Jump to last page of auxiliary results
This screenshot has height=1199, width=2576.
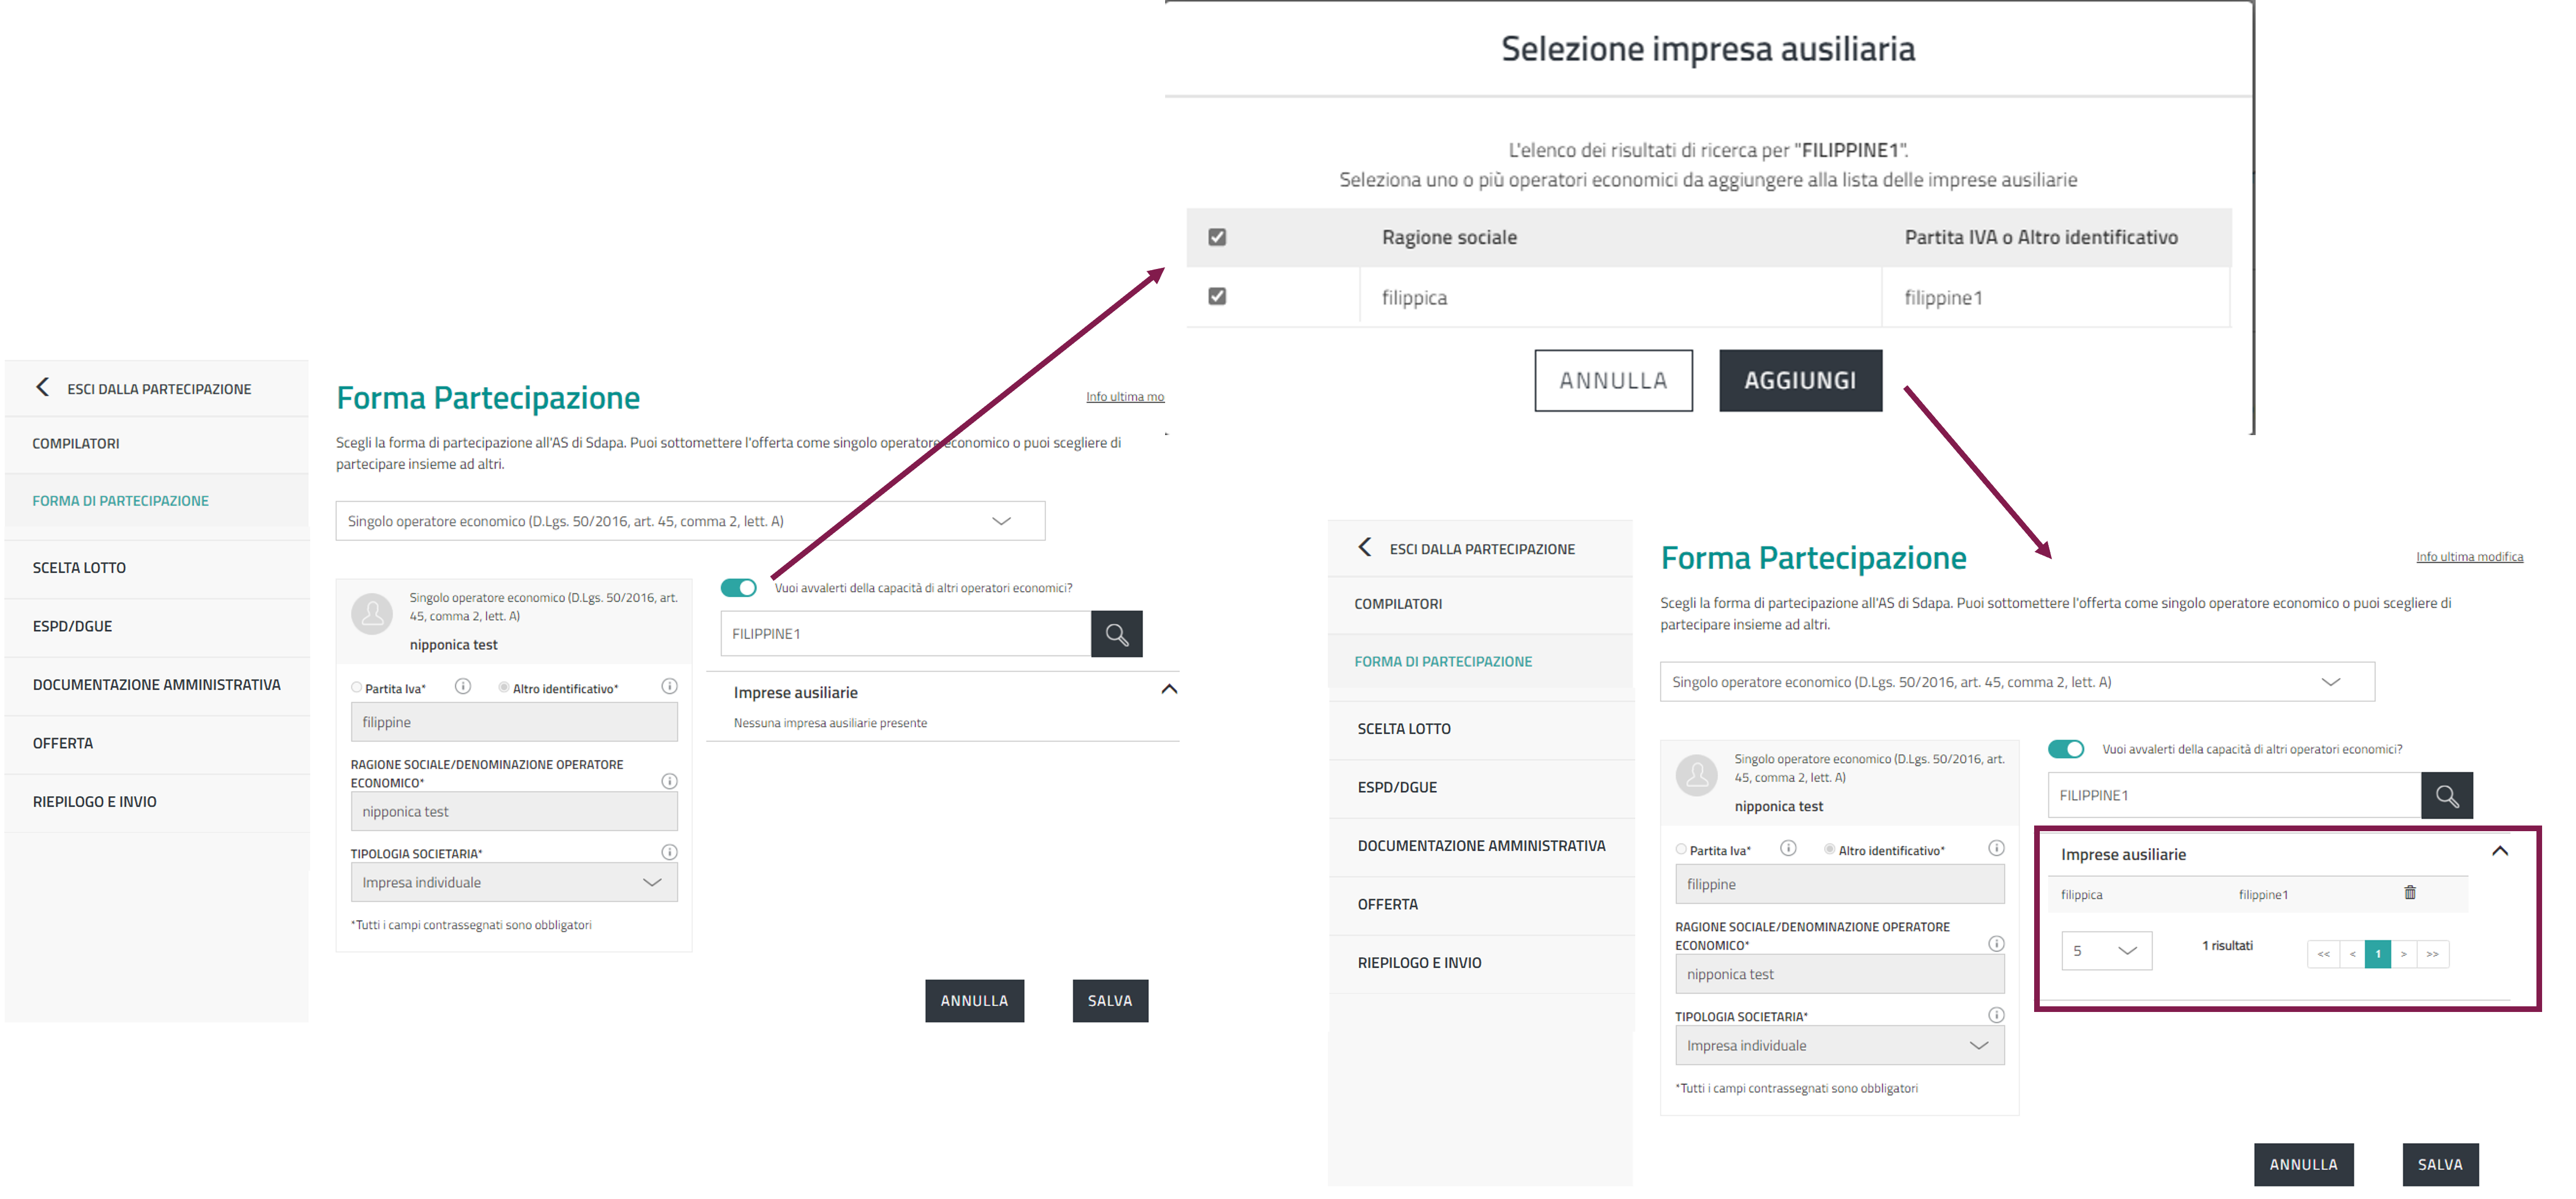(x=2432, y=954)
